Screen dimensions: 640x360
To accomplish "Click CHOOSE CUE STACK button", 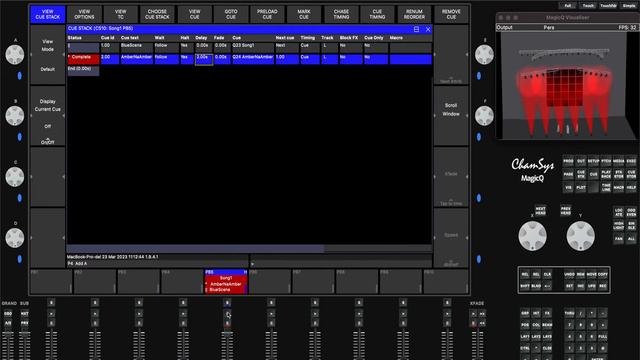I will click(x=157, y=14).
